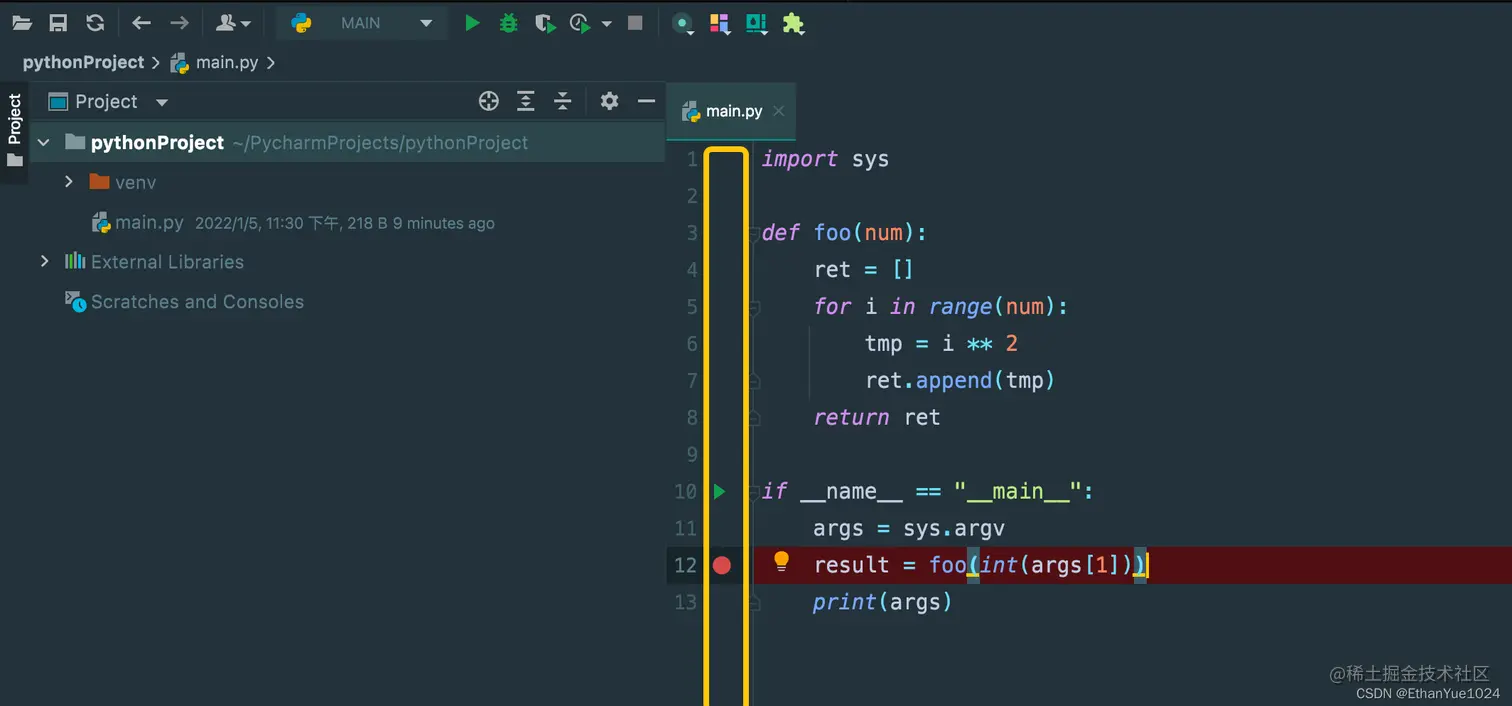Click the green puzzle plugin icon
Screen dimensions: 1512x706
(793, 23)
